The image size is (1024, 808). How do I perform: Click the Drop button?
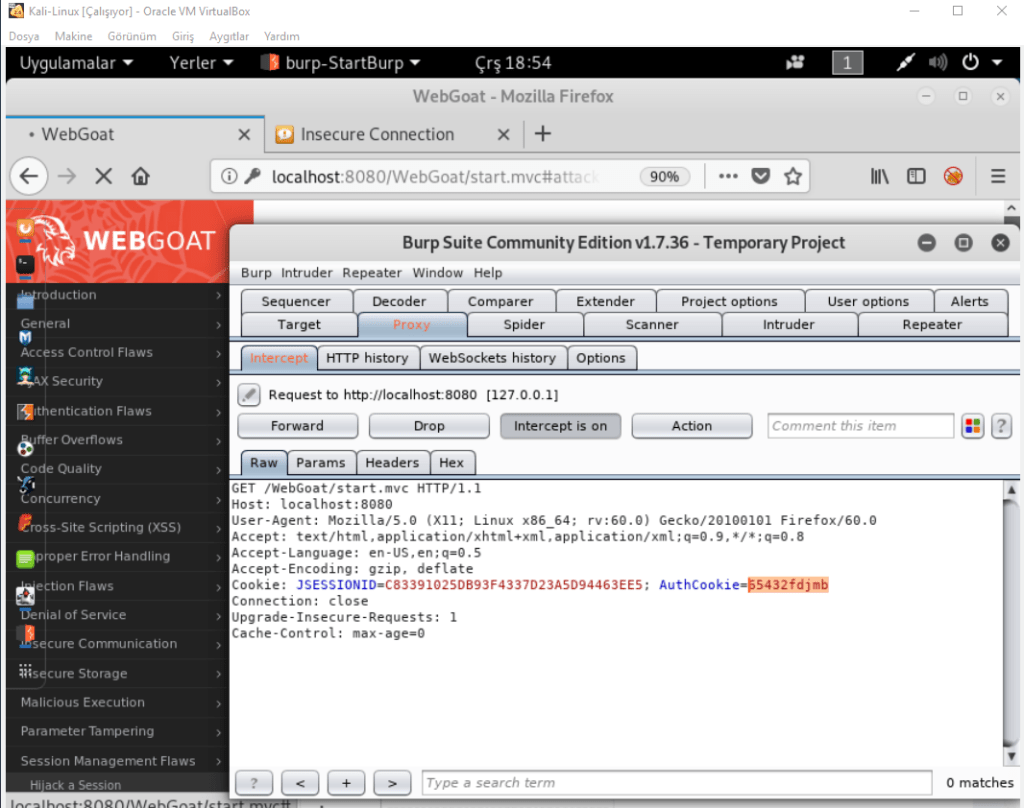coord(429,426)
